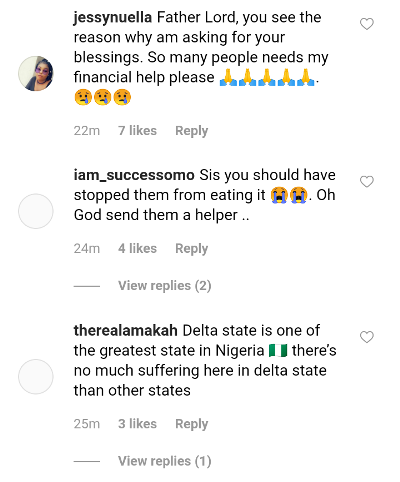Reply to therealamakah's comment
The height and width of the screenshot is (482, 400).
coord(192,424)
